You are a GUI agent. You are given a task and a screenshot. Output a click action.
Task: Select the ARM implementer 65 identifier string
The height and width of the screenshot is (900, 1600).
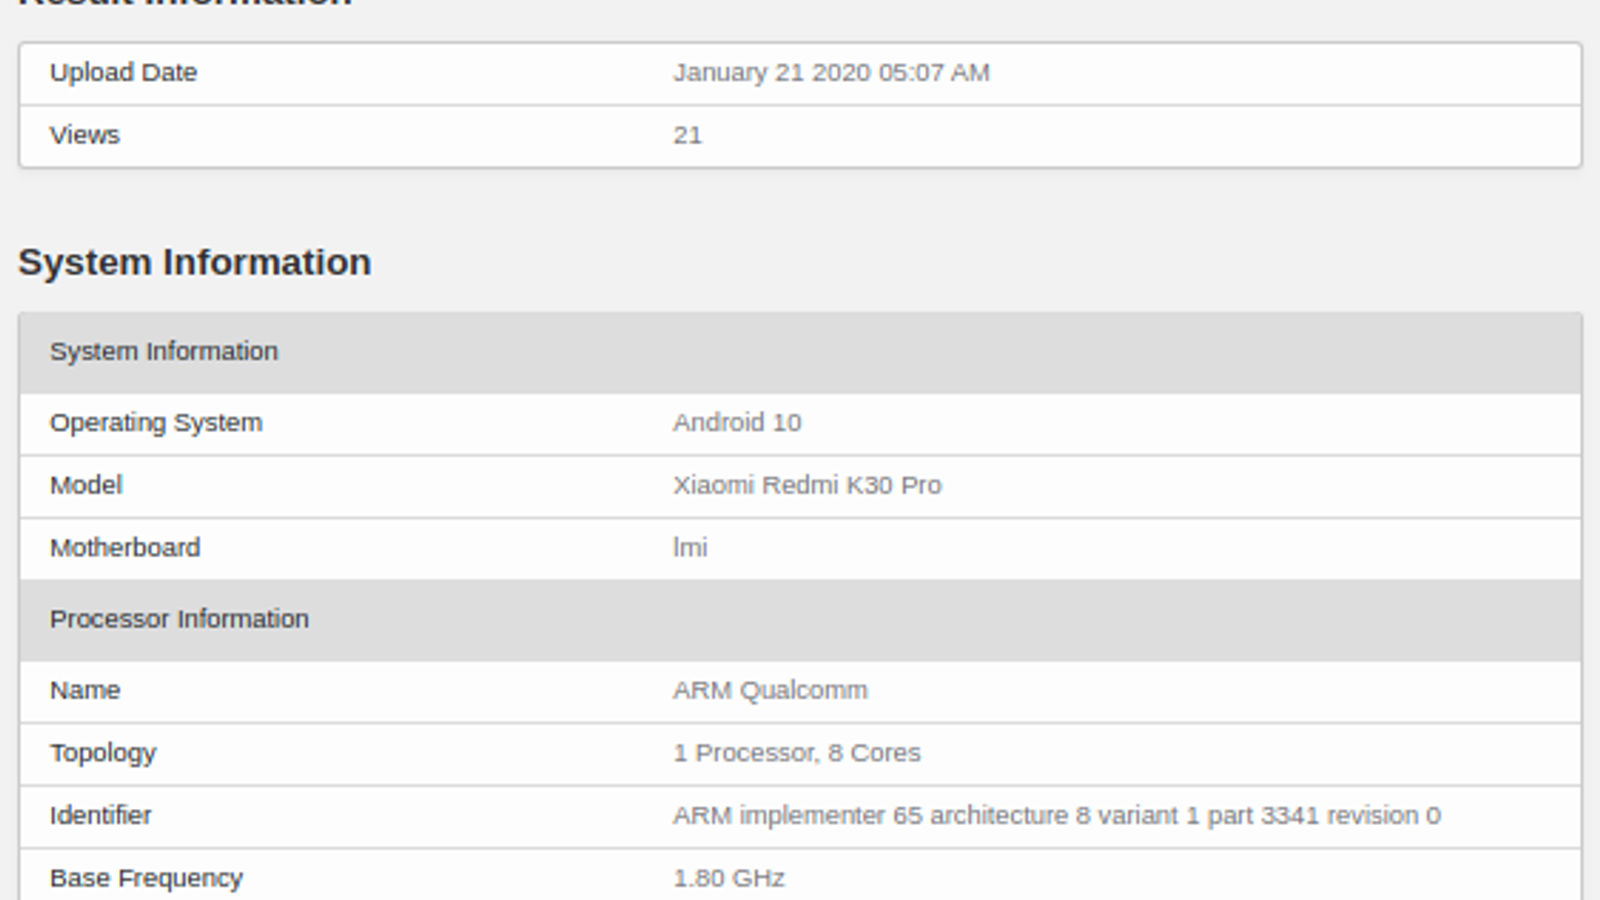coord(1056,816)
